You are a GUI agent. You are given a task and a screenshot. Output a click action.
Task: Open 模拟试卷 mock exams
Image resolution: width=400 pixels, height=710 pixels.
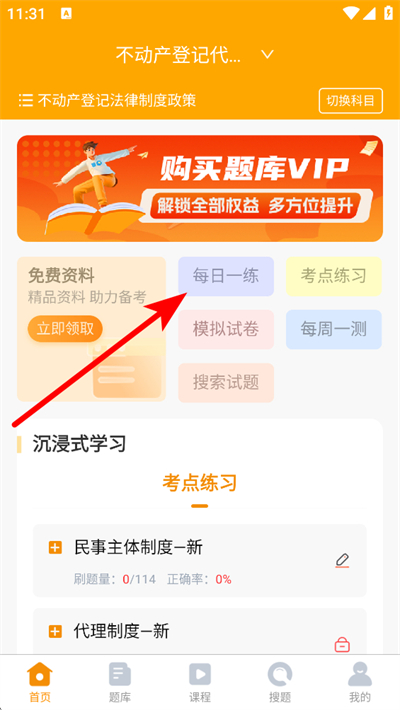pyautogui.click(x=226, y=330)
